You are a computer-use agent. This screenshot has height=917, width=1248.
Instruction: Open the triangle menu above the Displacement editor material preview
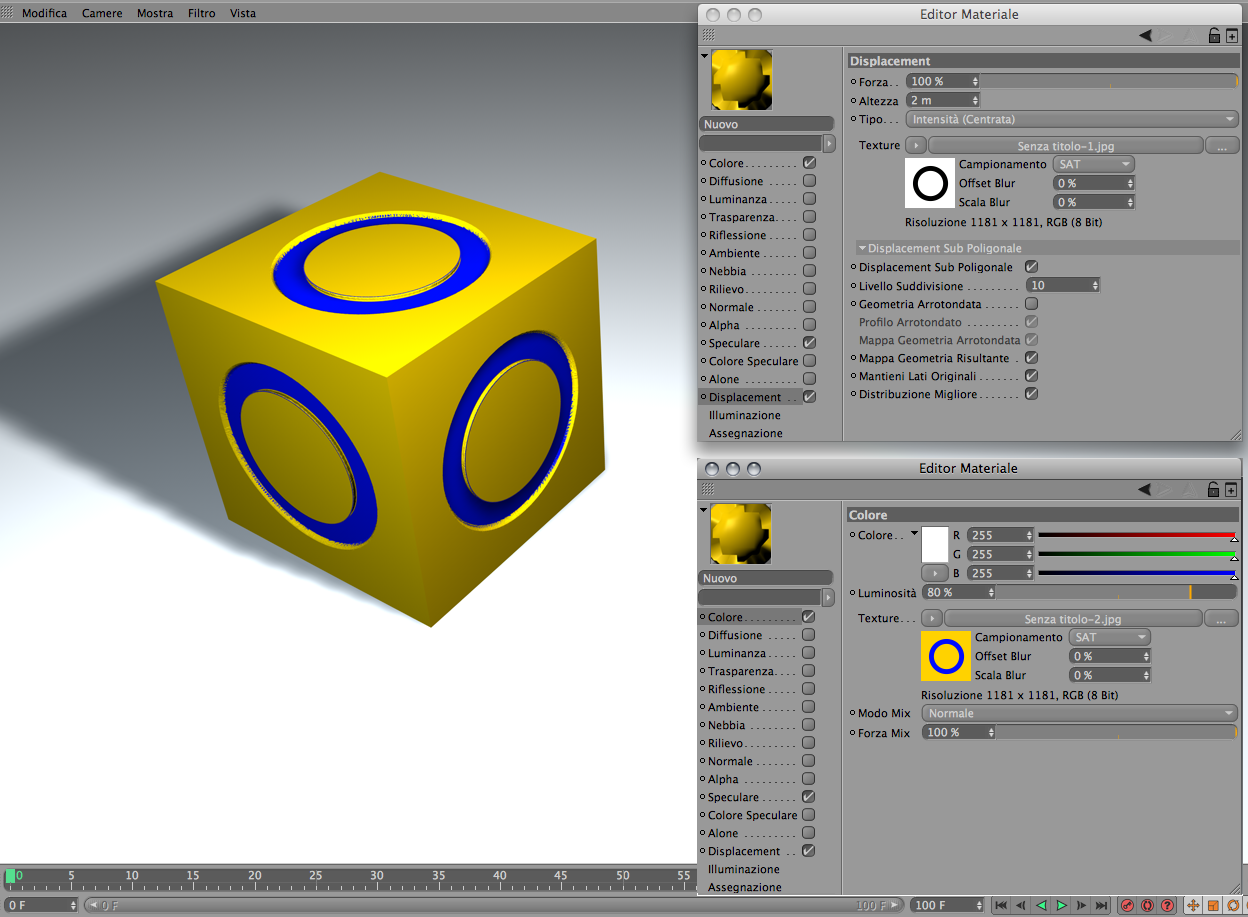point(704,55)
